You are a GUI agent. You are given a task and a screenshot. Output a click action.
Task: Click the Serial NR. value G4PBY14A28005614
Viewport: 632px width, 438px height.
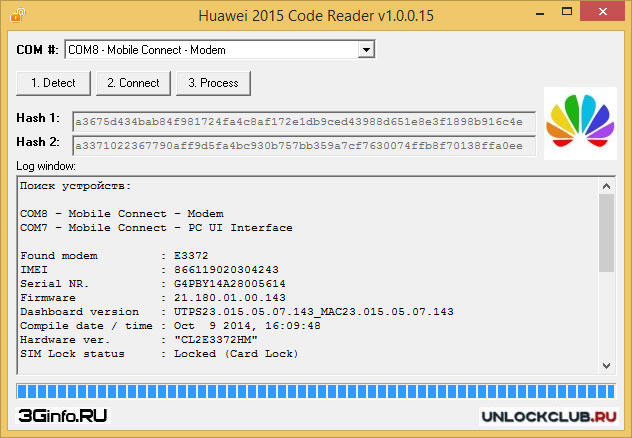click(230, 284)
